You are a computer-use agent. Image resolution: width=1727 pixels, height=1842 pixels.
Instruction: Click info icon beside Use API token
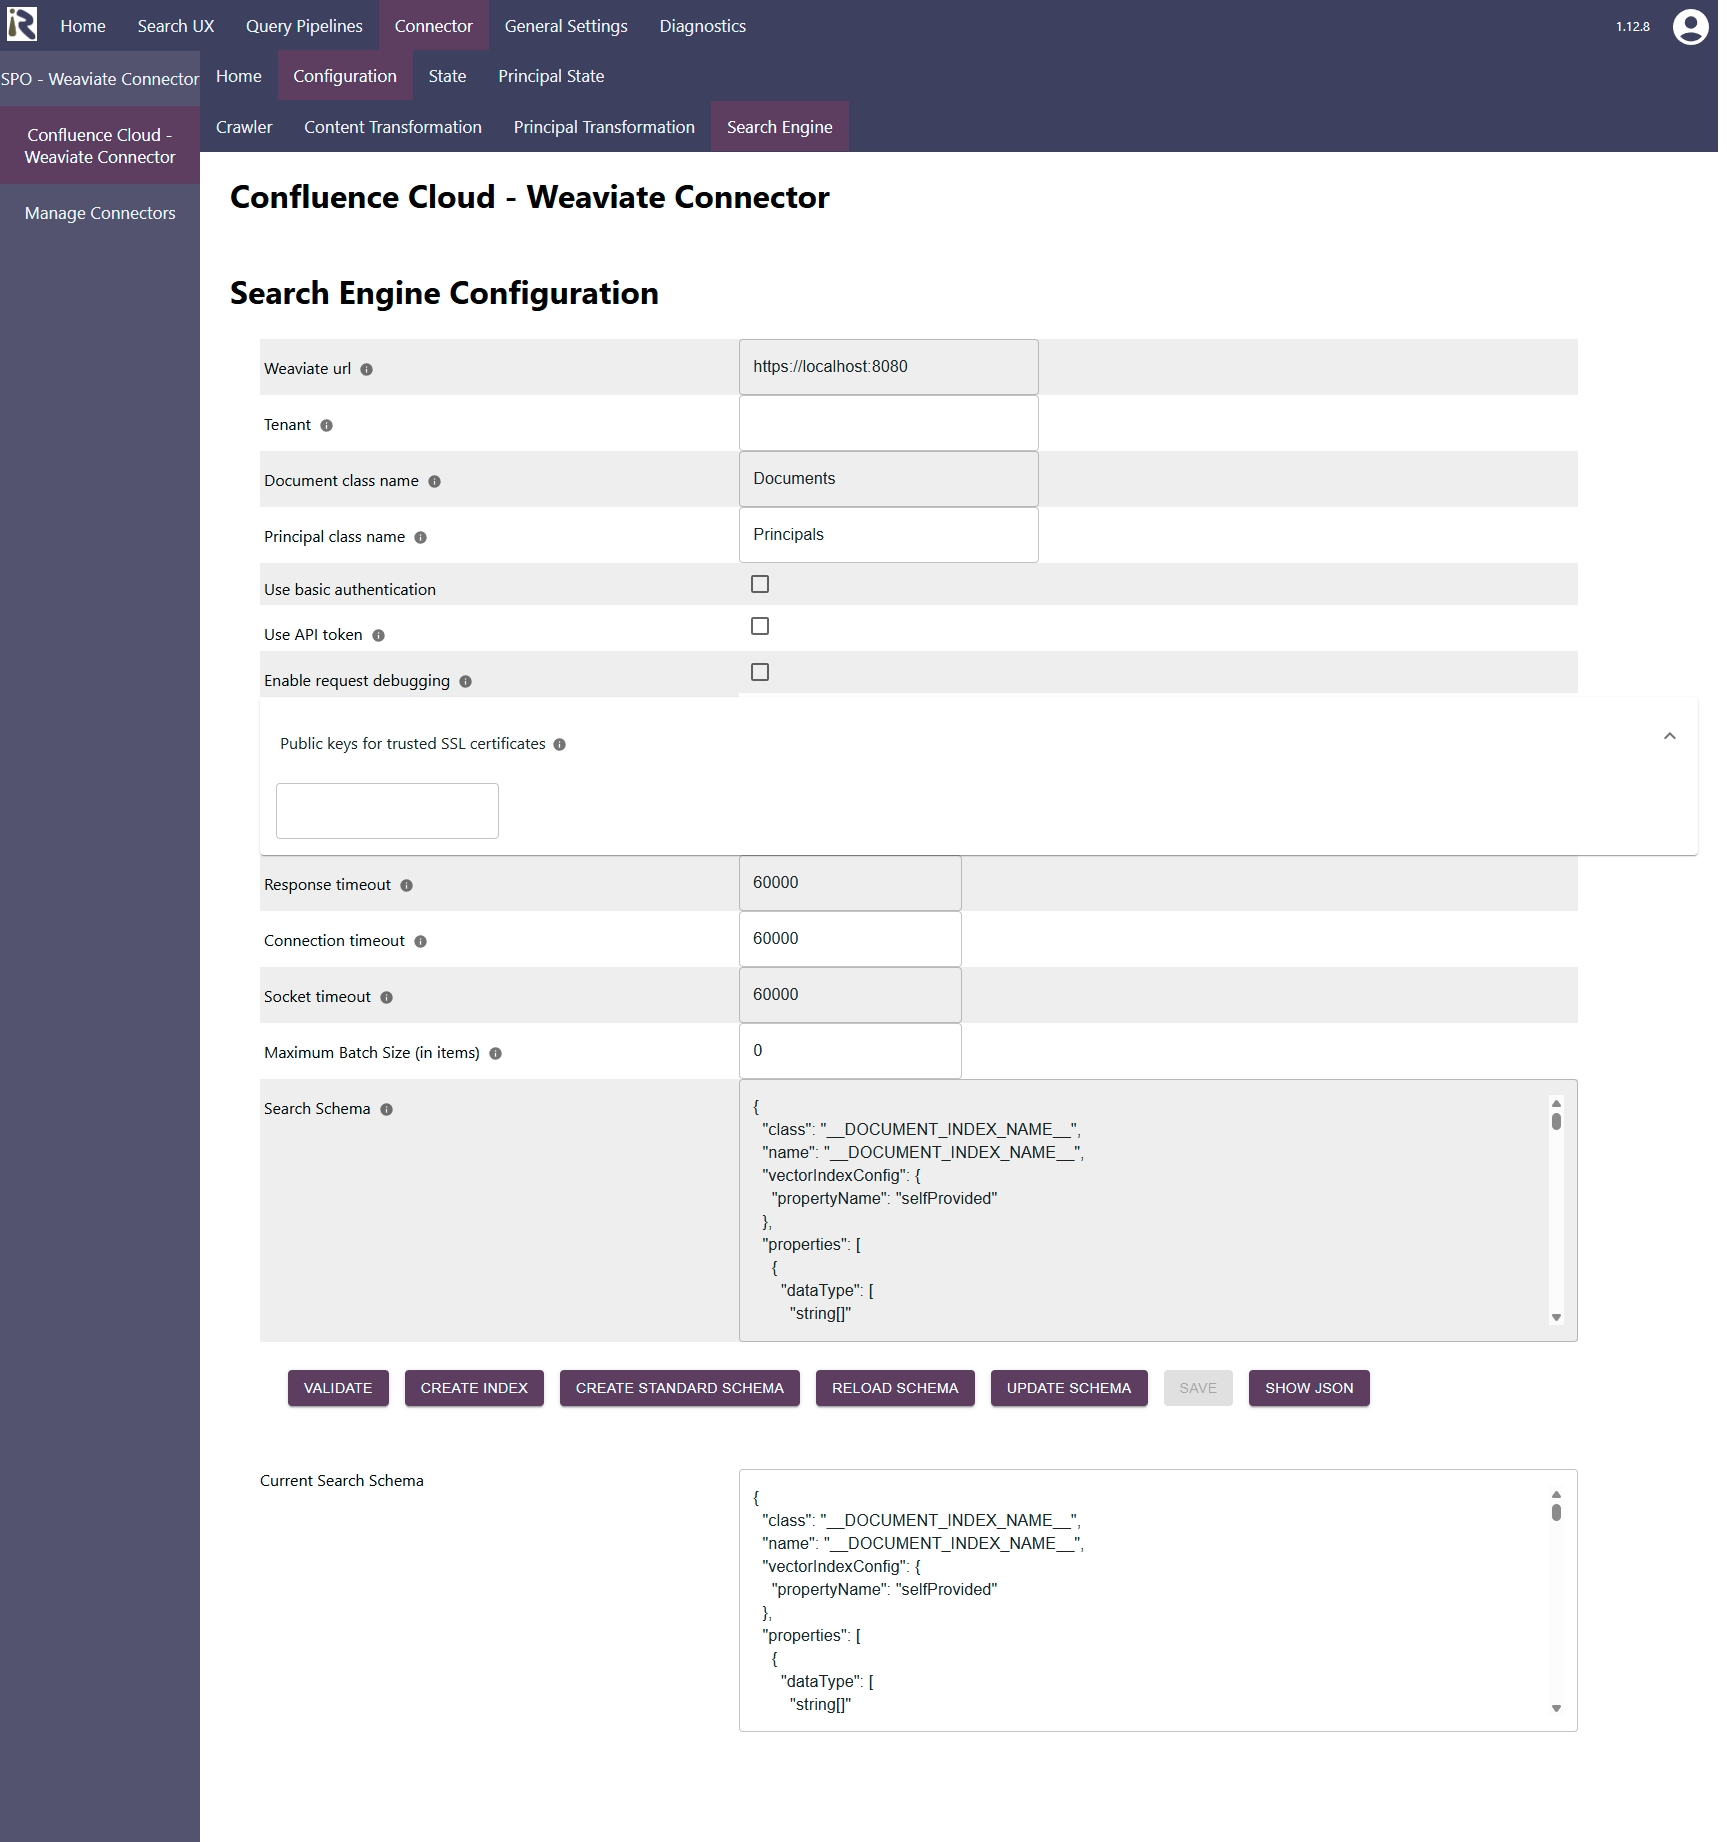pyautogui.click(x=379, y=636)
